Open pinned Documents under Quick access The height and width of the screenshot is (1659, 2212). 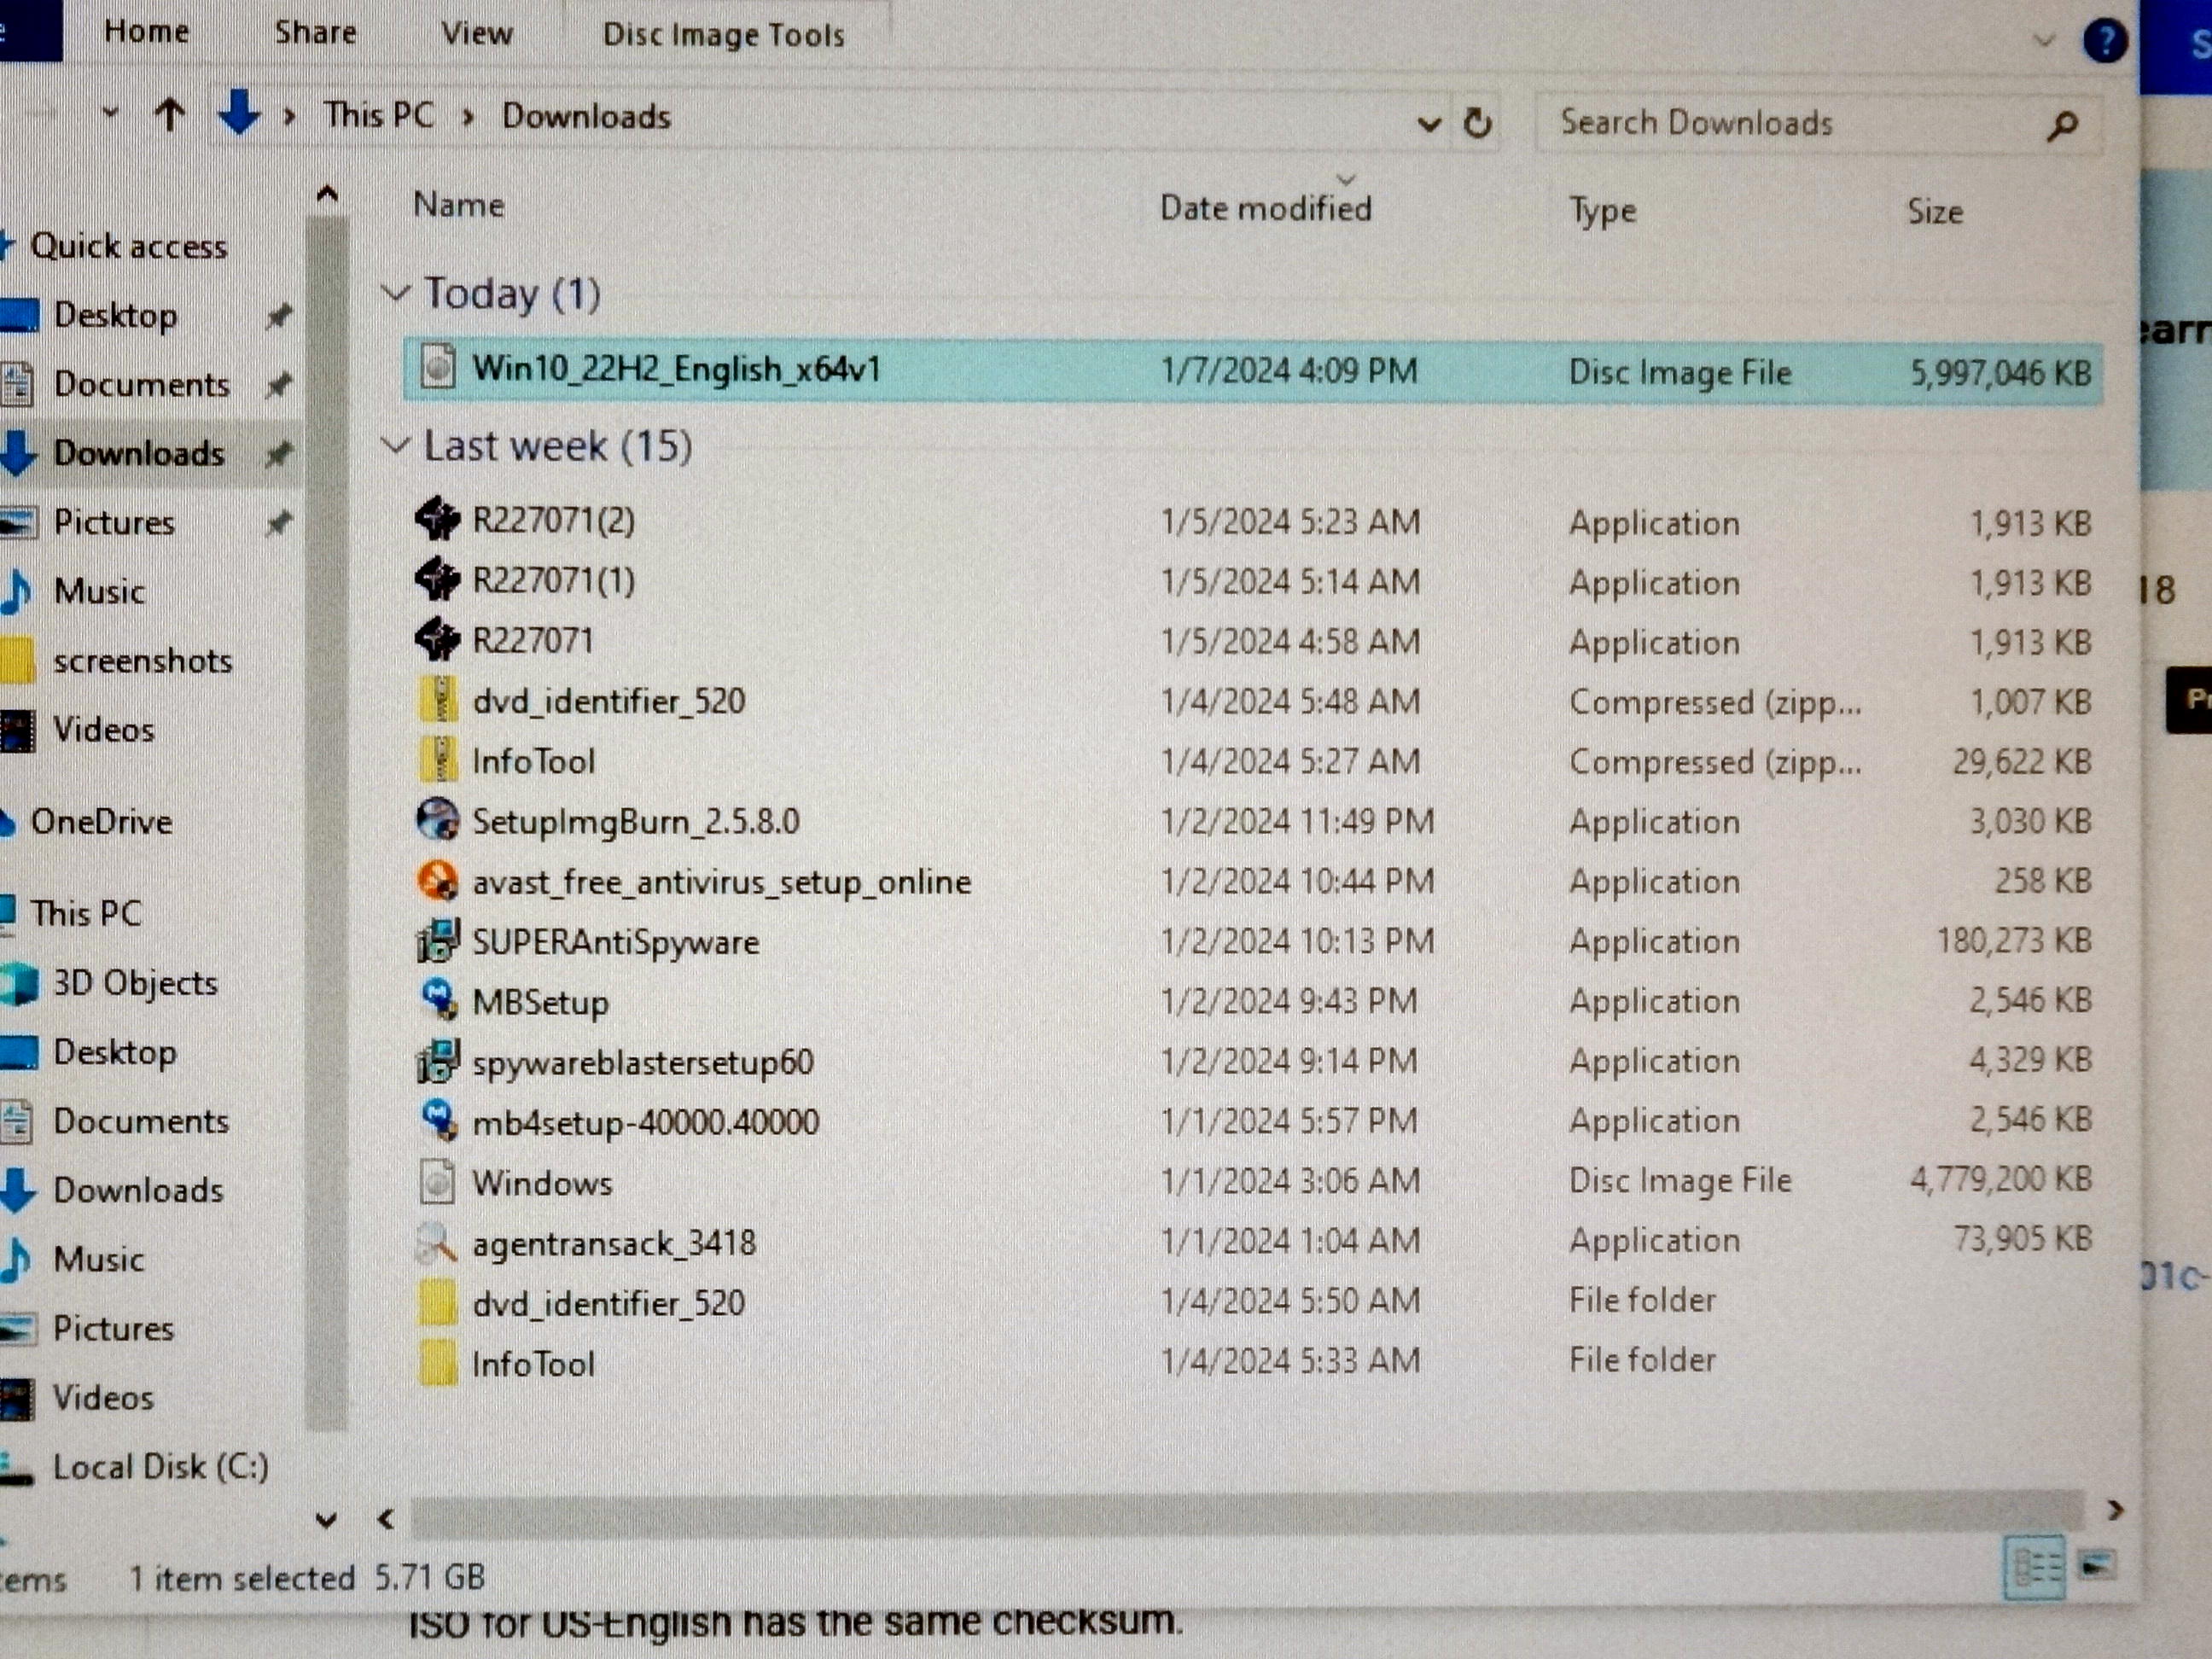pos(141,384)
